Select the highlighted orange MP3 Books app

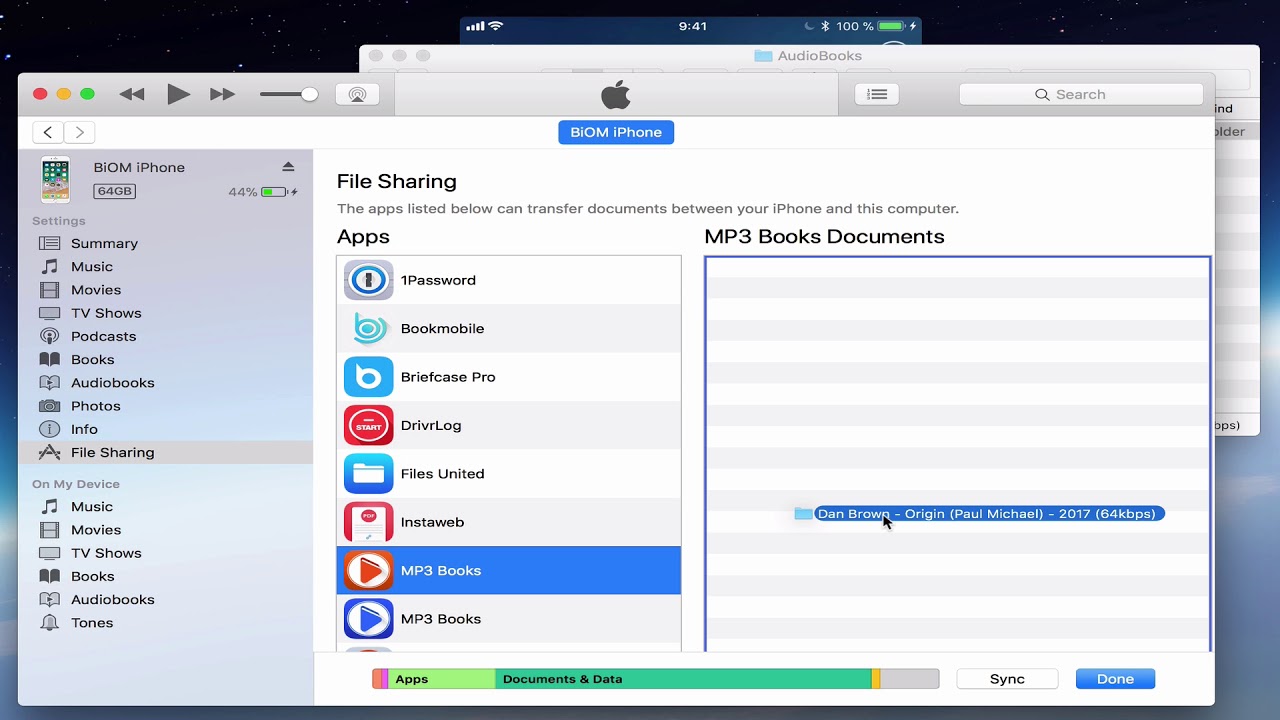(x=509, y=570)
